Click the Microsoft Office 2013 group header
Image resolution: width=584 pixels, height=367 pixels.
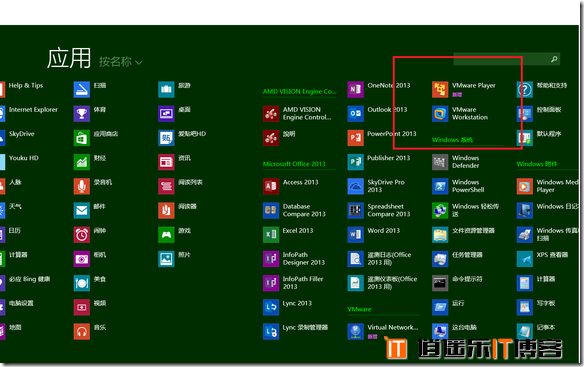[294, 164]
